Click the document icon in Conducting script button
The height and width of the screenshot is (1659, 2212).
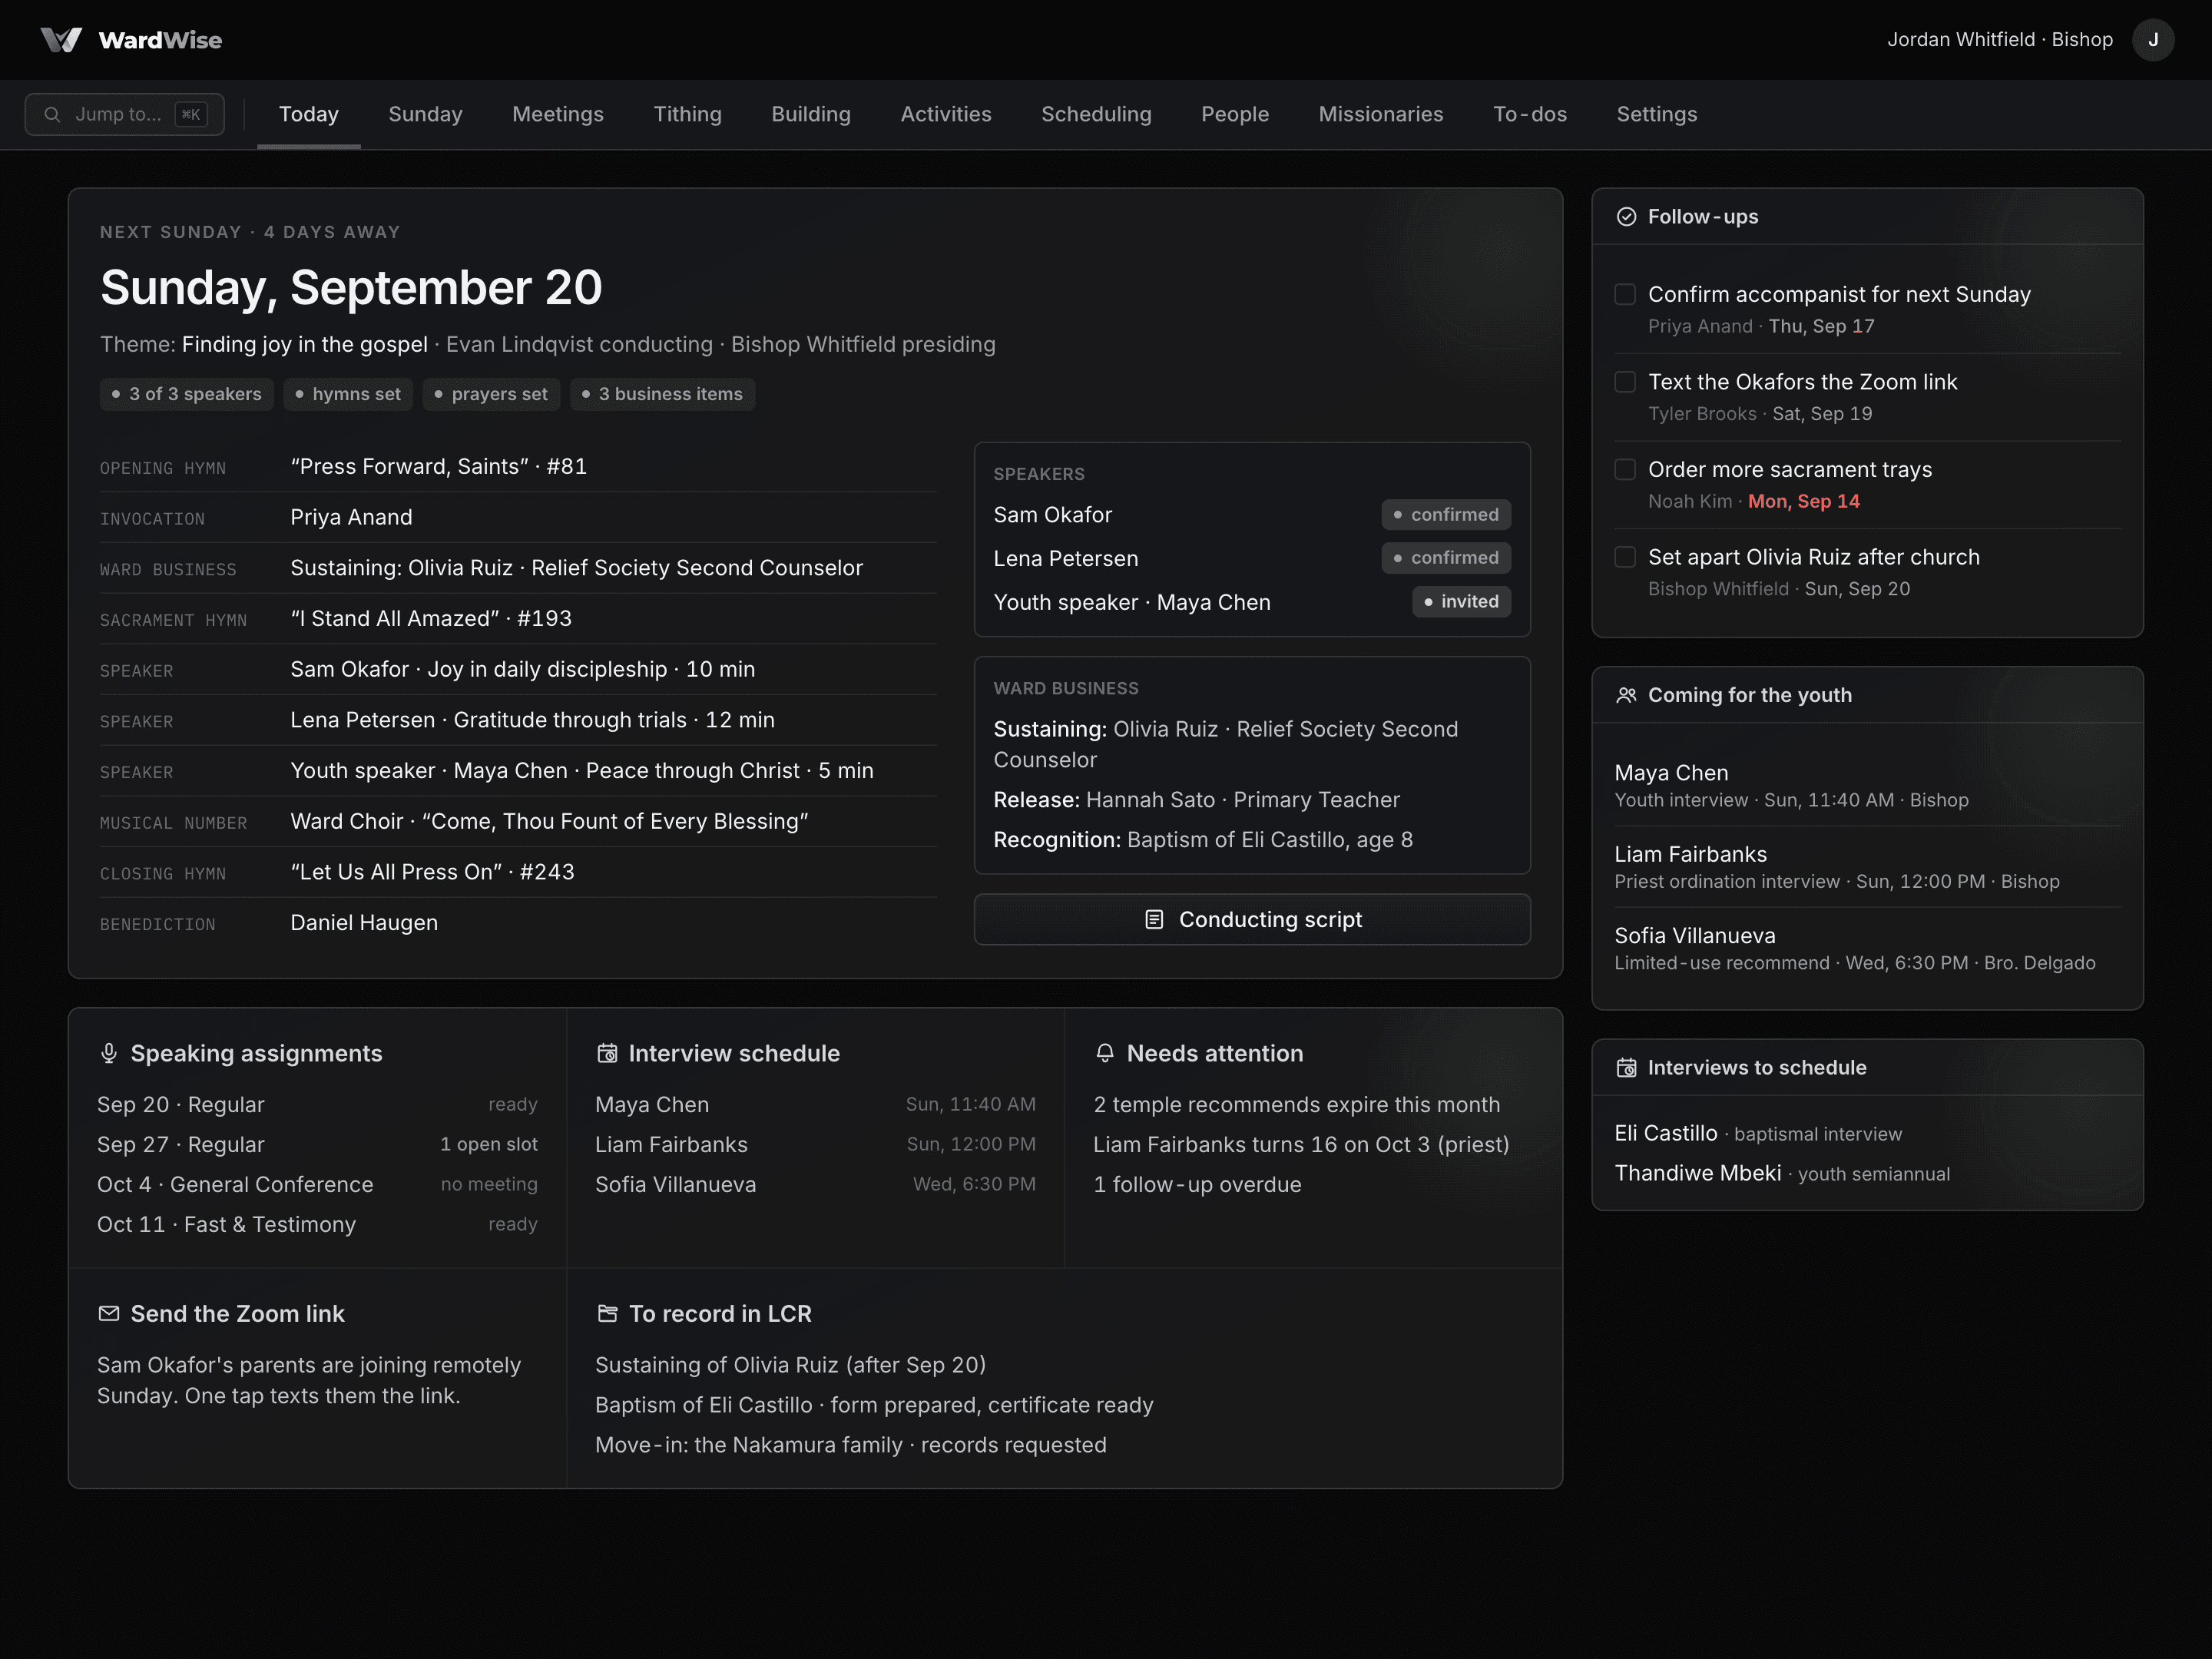click(x=1154, y=919)
